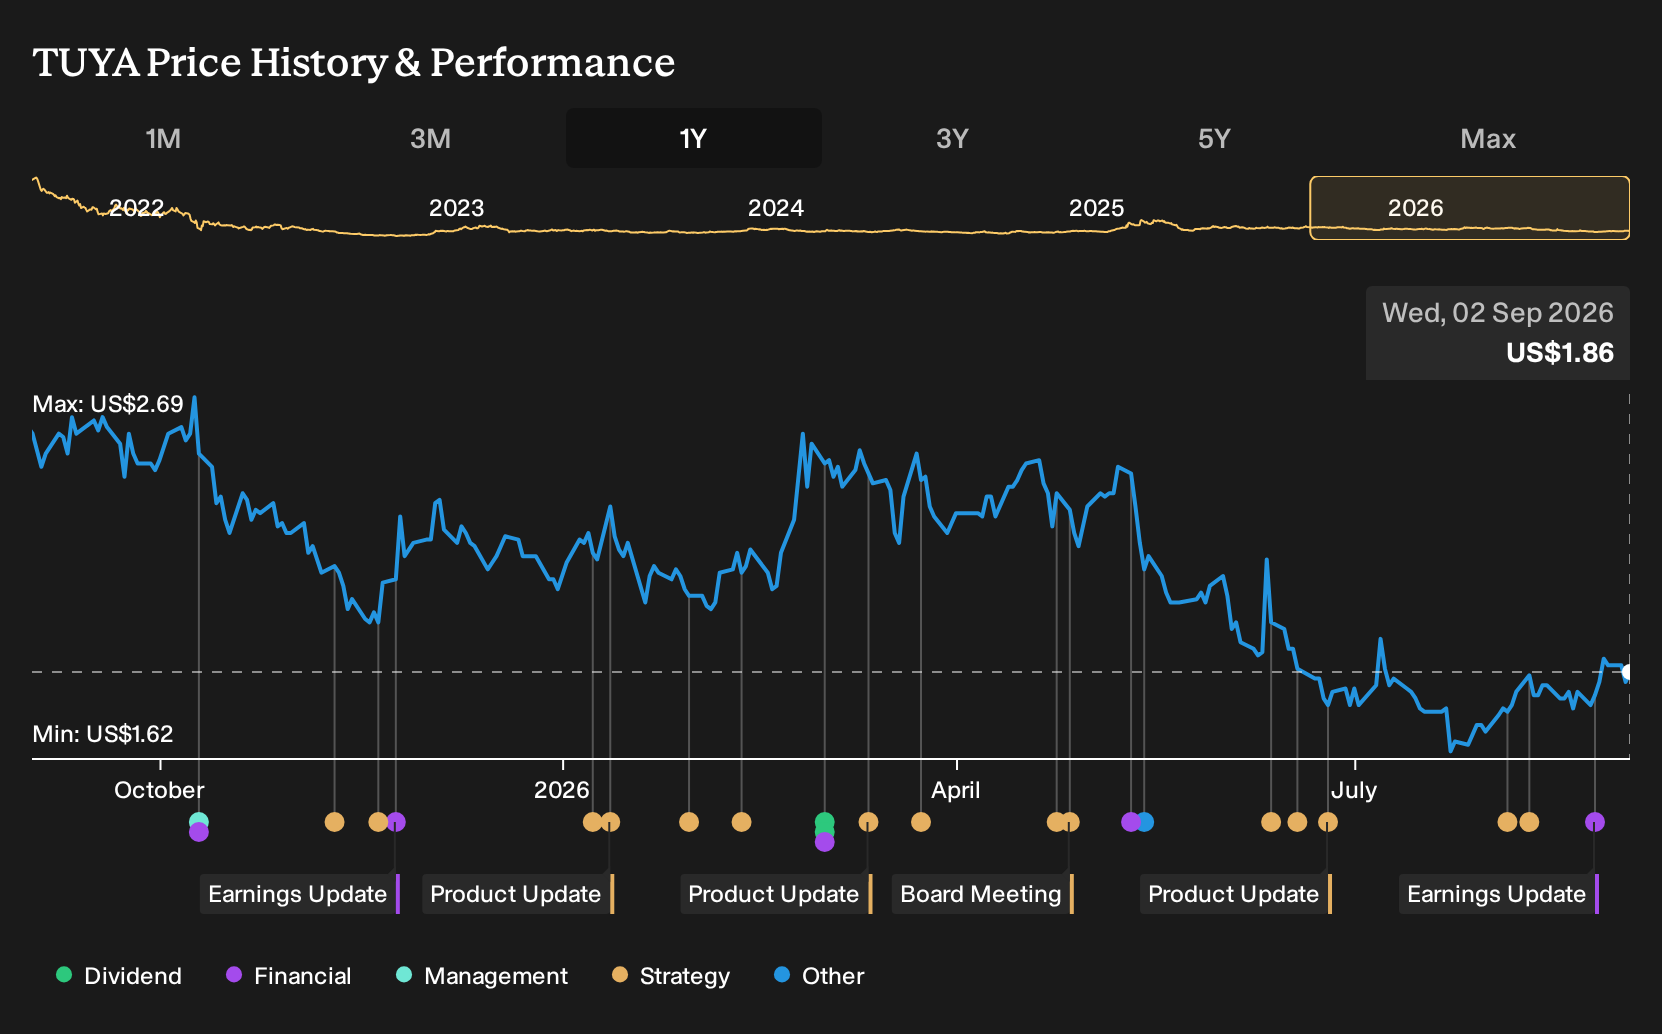Click the 2025 label in the overview timeline
Image resolution: width=1662 pixels, height=1034 pixels.
pyautogui.click(x=1096, y=208)
